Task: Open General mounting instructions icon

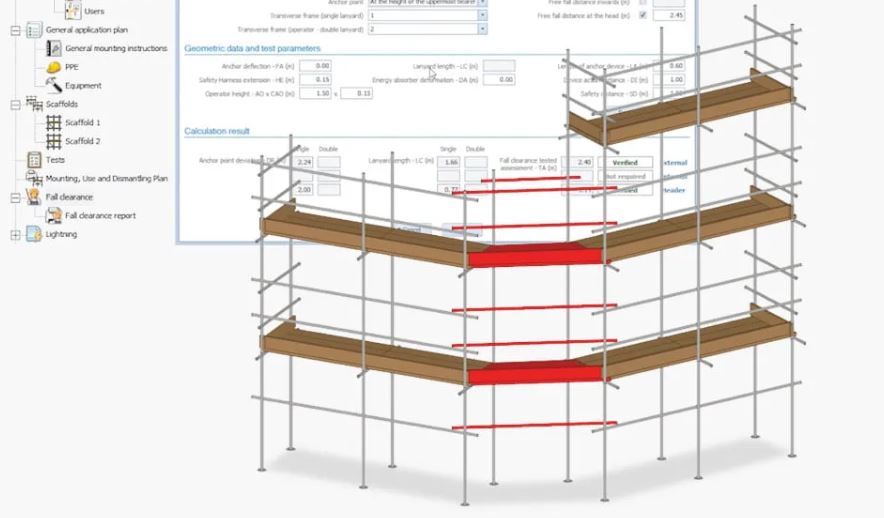Action: click(54, 48)
